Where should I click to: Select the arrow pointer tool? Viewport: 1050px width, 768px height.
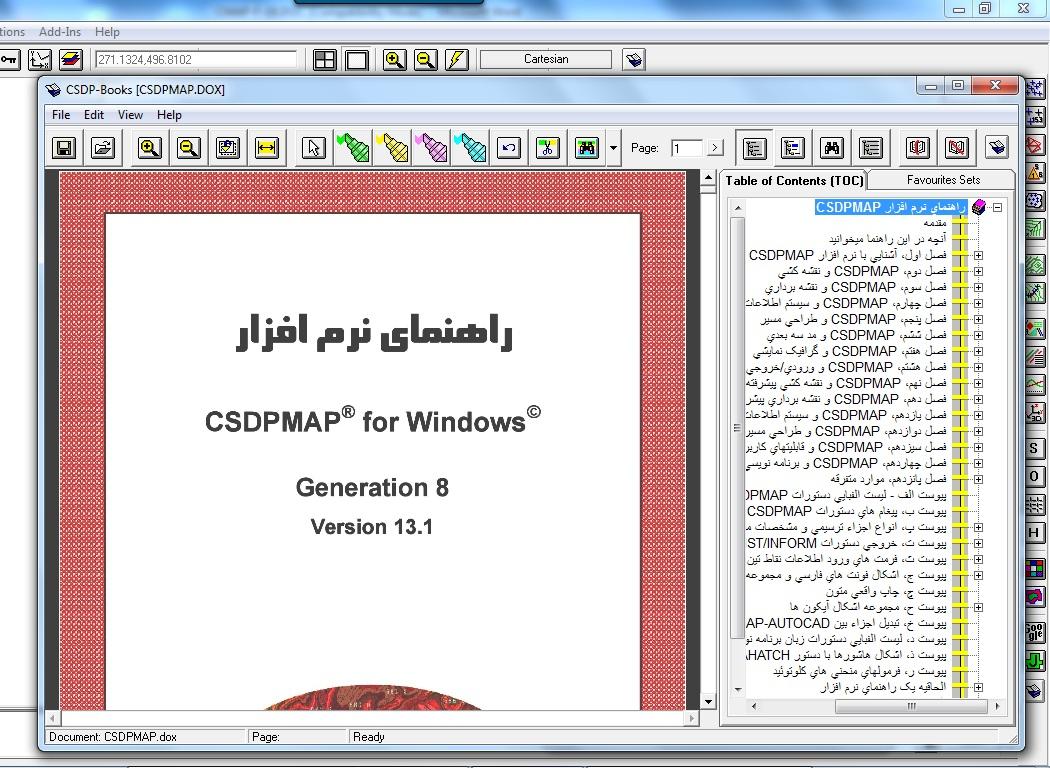313,148
